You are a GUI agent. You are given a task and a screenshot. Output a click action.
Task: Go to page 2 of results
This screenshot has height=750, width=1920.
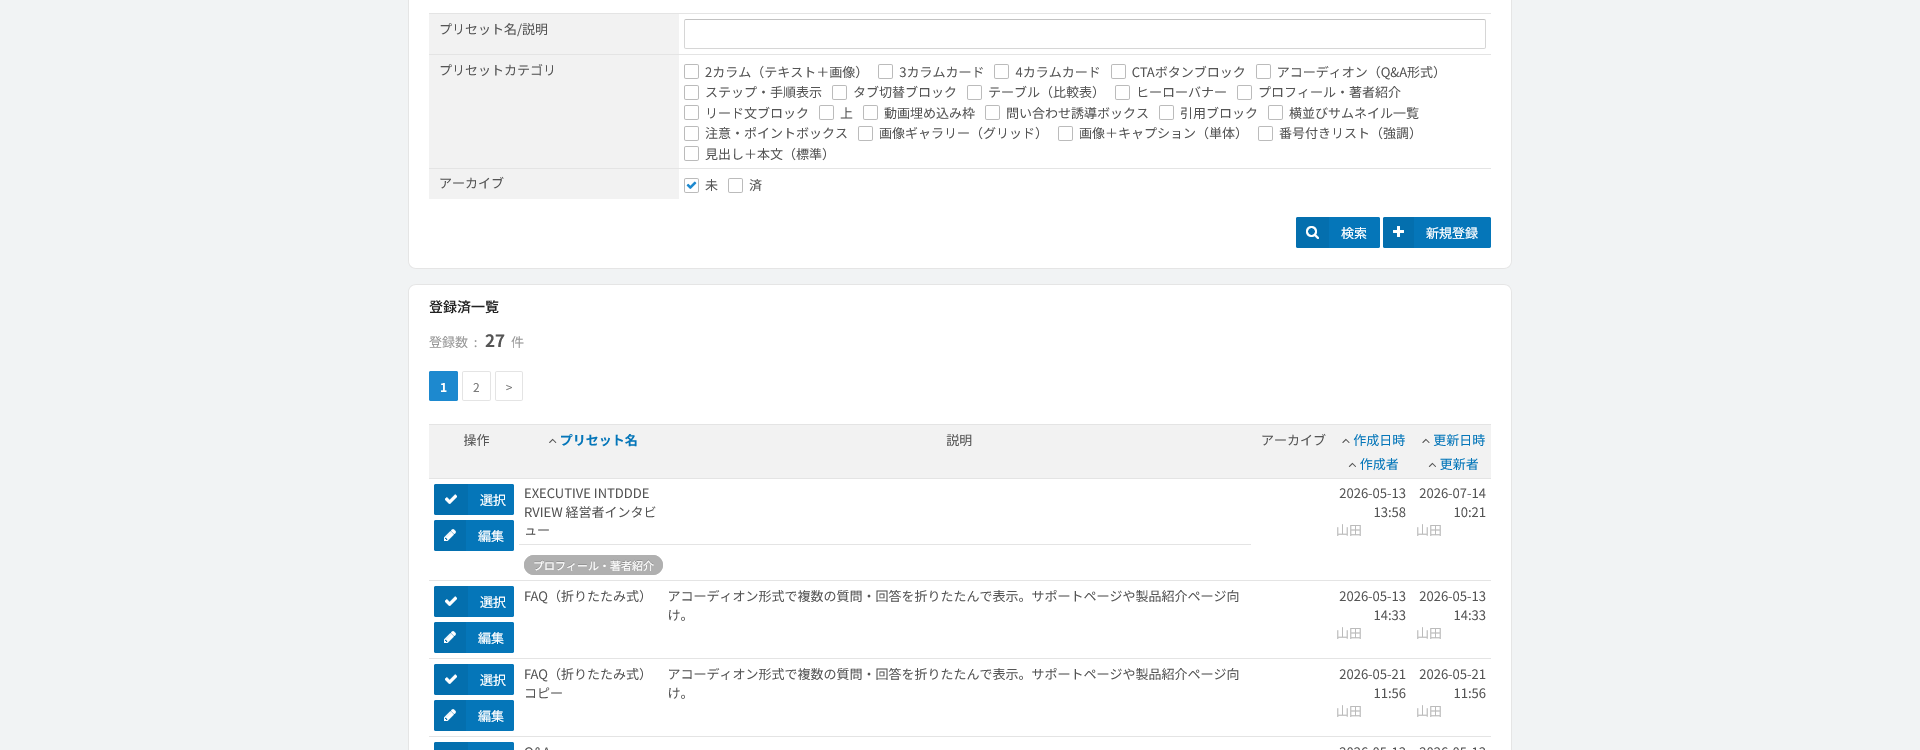(x=476, y=386)
